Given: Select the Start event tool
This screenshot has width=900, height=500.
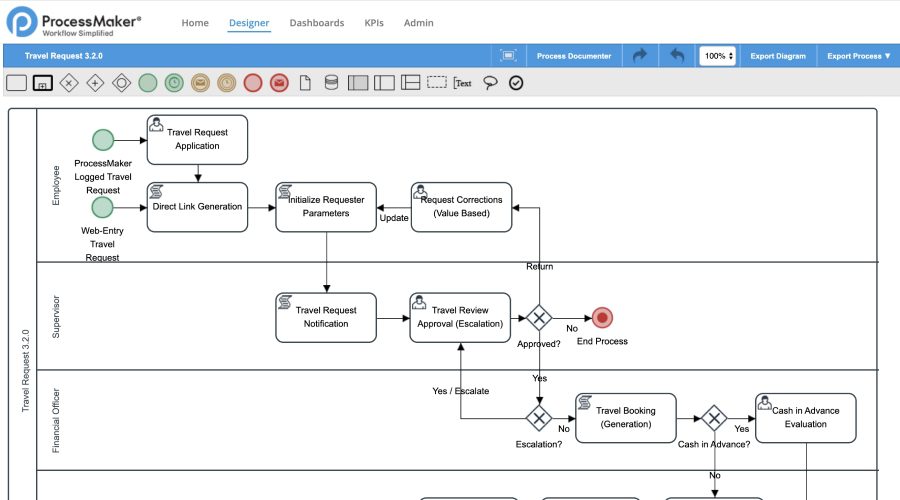Looking at the screenshot, I should [x=148, y=83].
